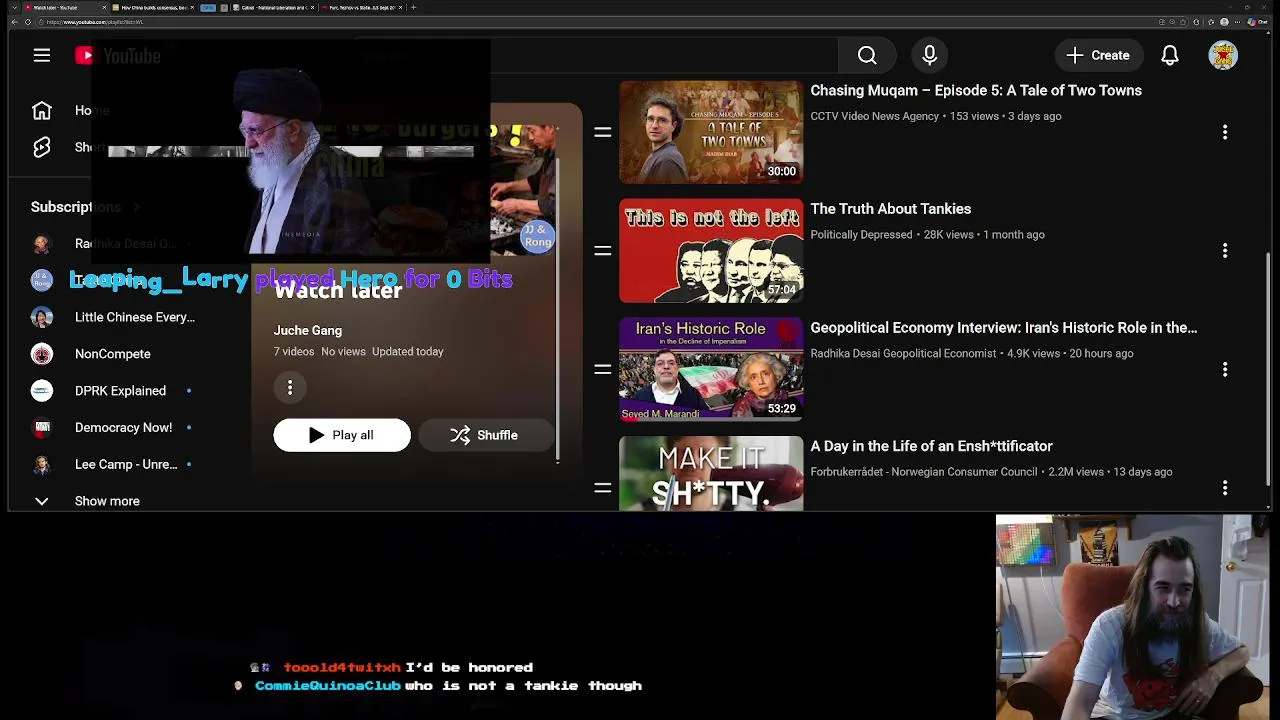Open the notifications bell

[1170, 56]
